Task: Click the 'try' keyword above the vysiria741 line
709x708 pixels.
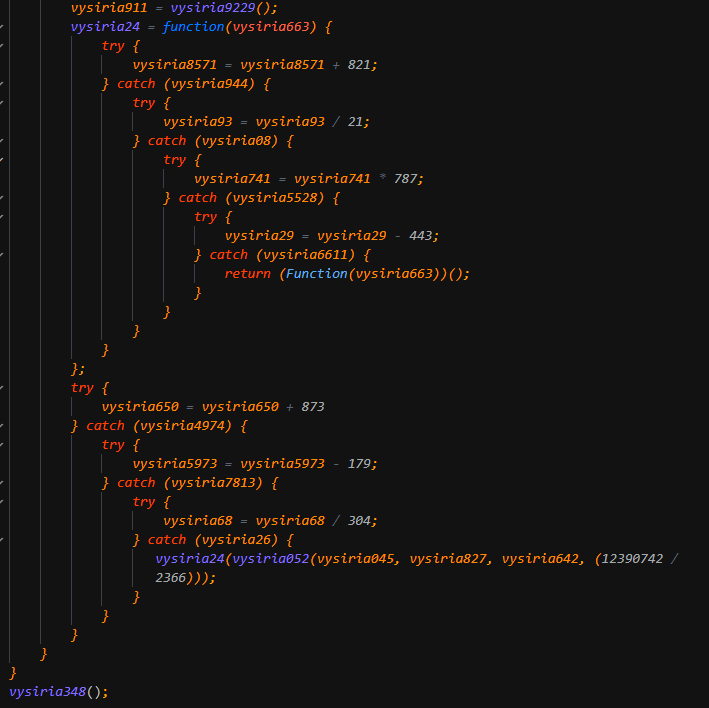Action: pos(175,160)
